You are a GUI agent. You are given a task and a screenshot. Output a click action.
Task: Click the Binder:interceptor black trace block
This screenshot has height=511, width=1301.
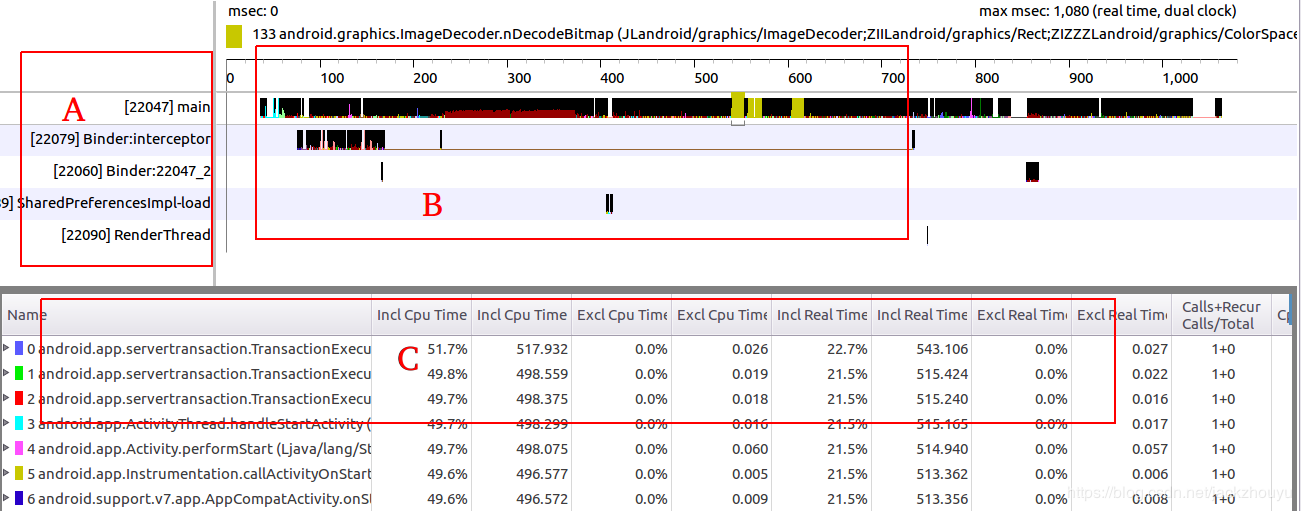(341, 140)
